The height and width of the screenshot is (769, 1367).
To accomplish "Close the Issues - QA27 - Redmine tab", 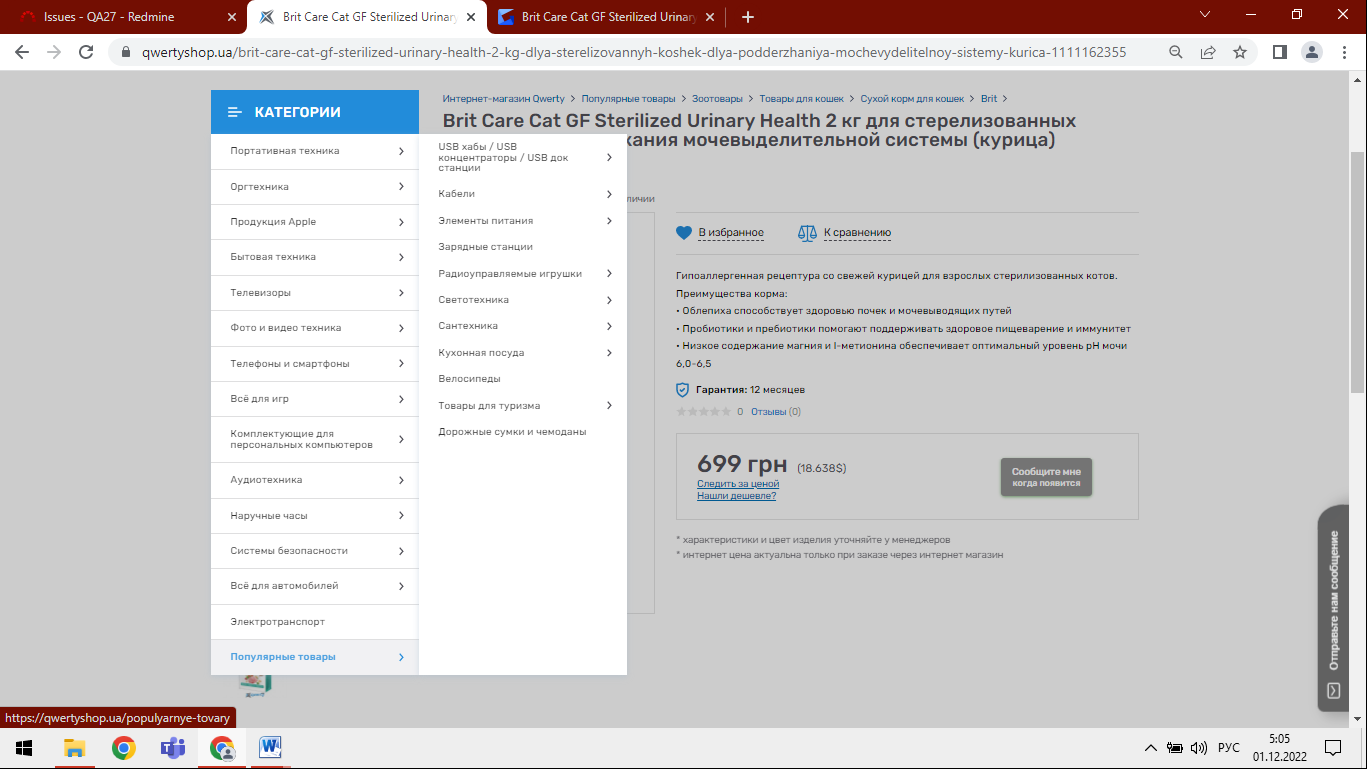I will tap(232, 17).
